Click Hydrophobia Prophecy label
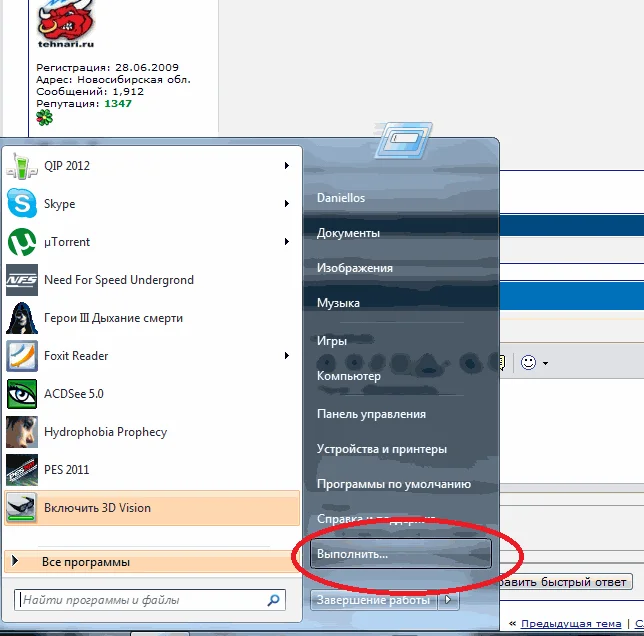644x636 pixels. 106,432
